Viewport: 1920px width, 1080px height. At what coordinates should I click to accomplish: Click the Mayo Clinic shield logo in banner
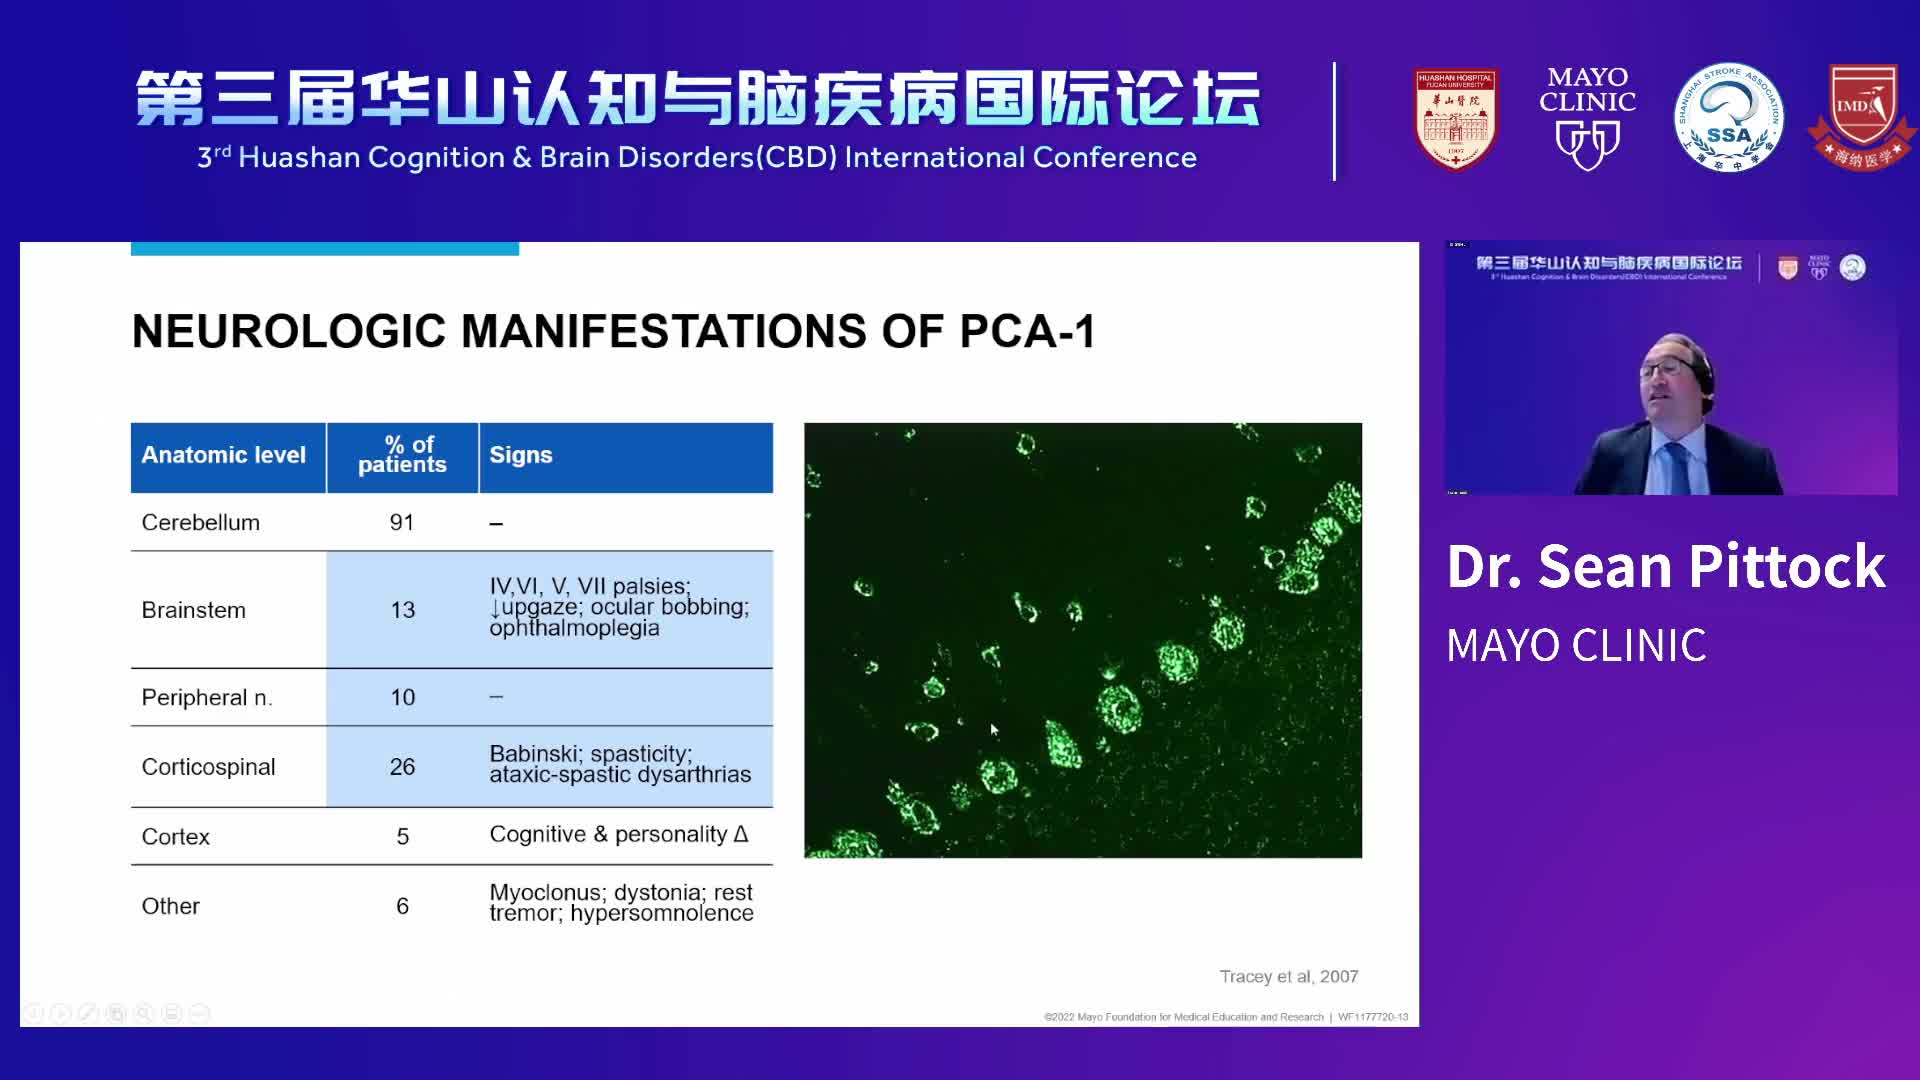(1586, 117)
